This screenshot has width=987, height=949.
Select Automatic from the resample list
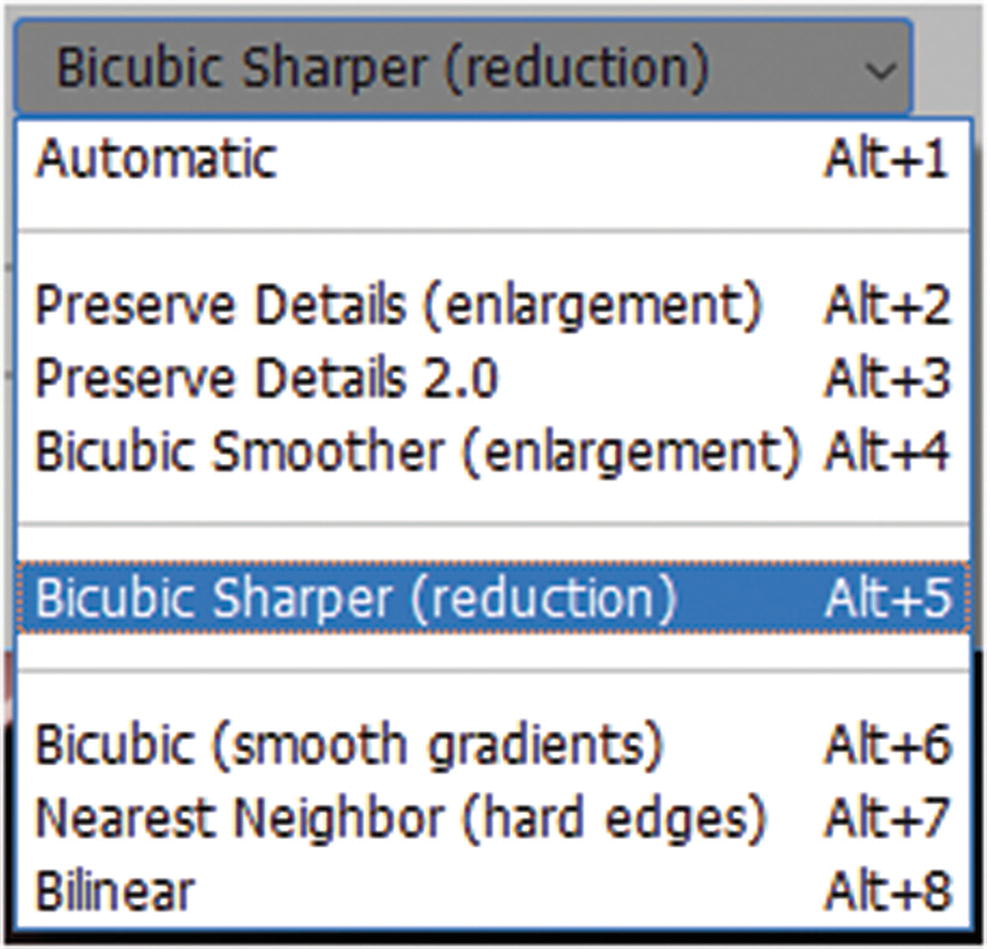156,160
